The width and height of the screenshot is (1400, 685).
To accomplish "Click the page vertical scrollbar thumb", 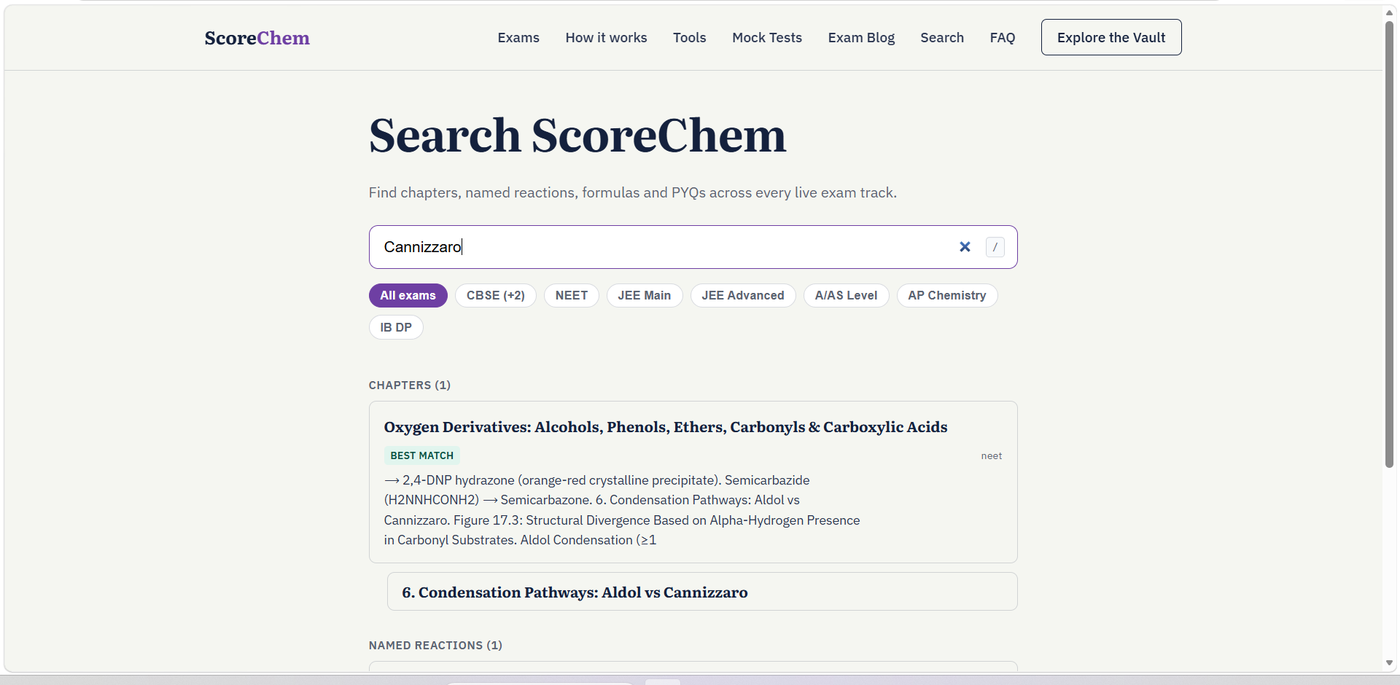I will click(x=1391, y=243).
